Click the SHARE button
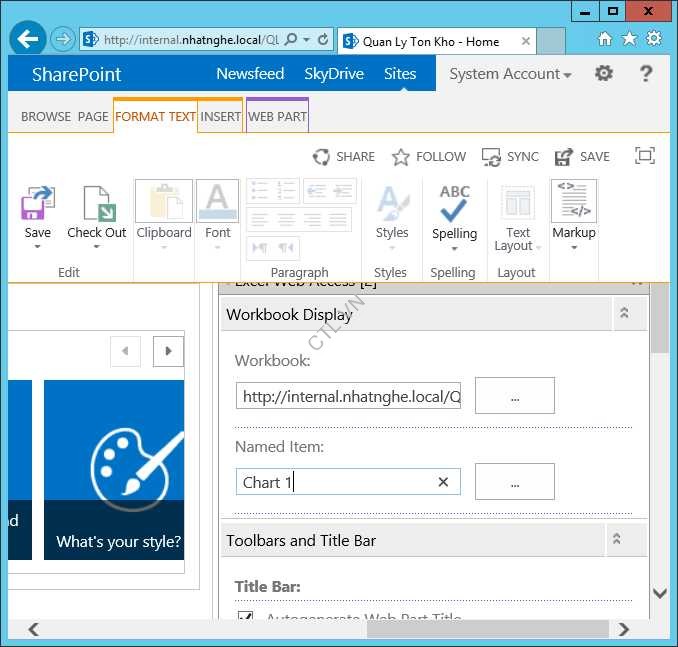678x647 pixels. point(344,157)
